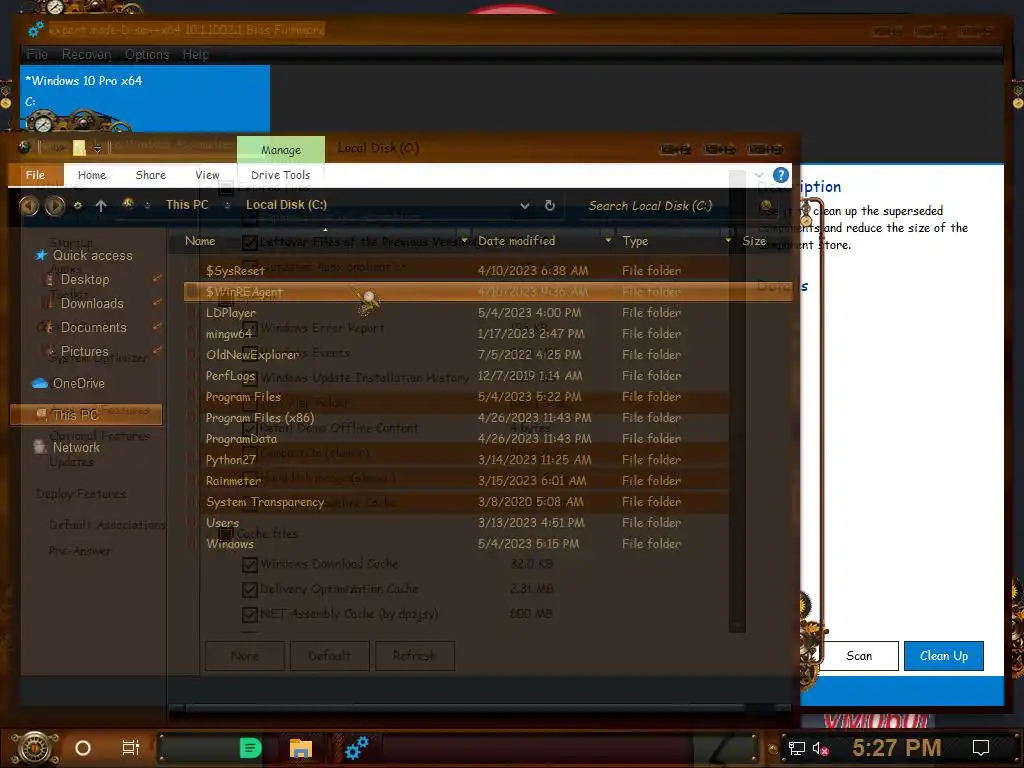Select the Program Files (x86) folder
The width and height of the screenshot is (1024, 768).
pyautogui.click(x=259, y=418)
